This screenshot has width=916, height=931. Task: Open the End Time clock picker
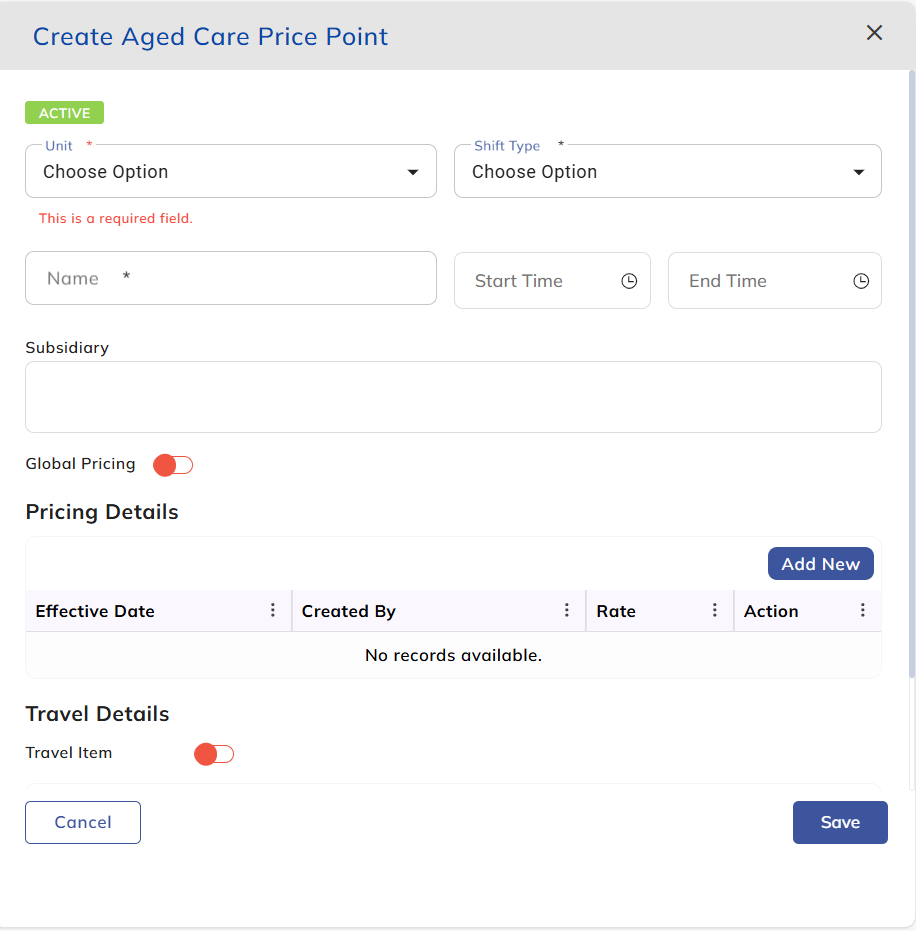(x=860, y=281)
